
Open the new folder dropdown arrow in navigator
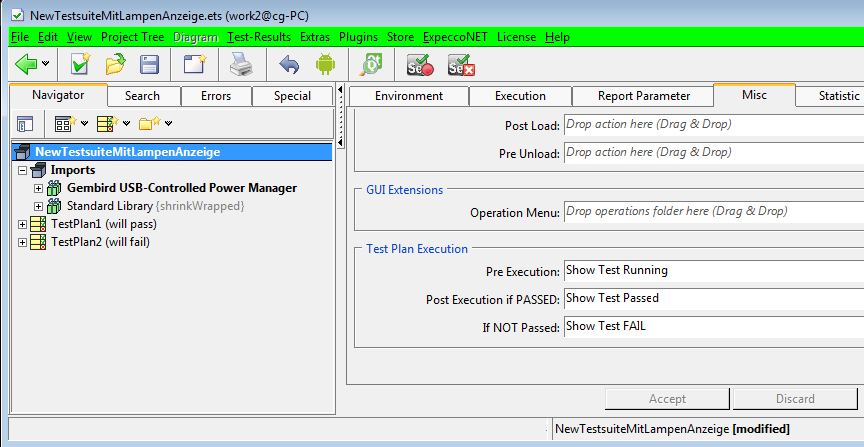168,124
